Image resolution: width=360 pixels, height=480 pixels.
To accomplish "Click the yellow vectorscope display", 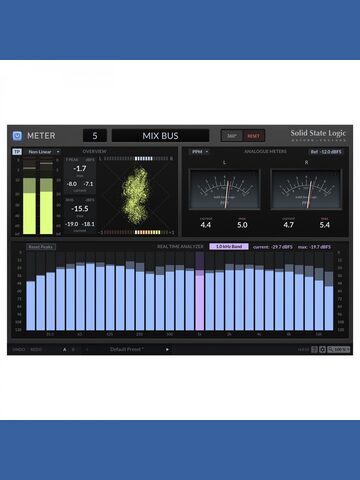I will (136, 195).
